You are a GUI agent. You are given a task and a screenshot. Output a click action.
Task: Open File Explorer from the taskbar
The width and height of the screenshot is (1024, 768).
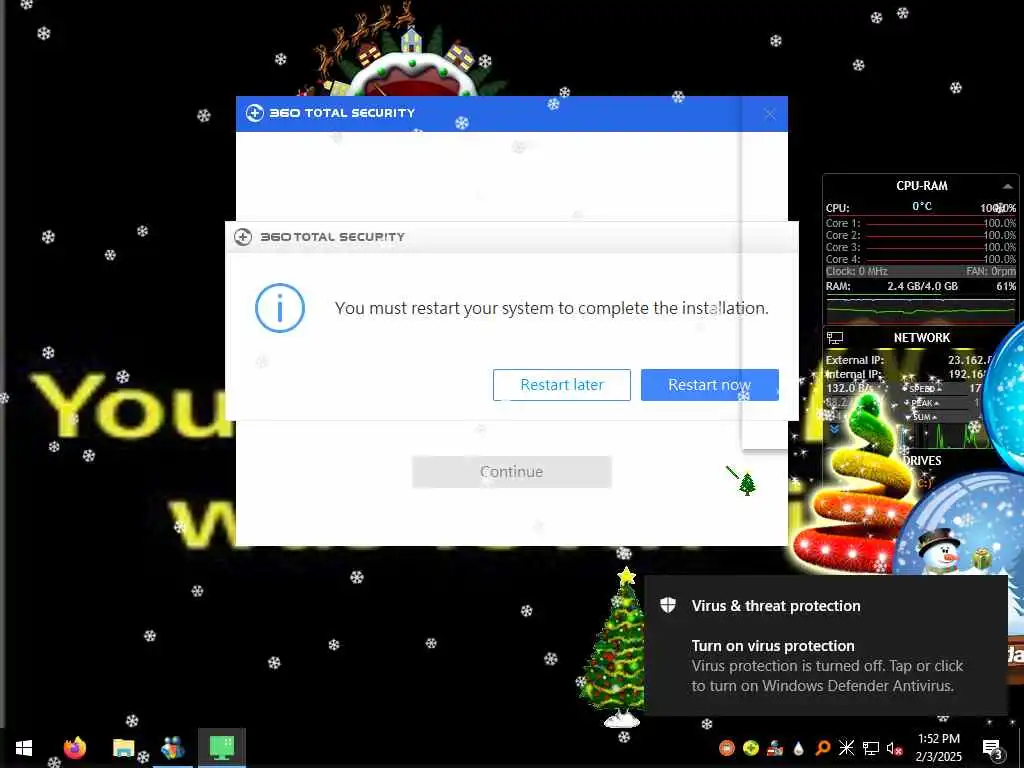coord(123,748)
